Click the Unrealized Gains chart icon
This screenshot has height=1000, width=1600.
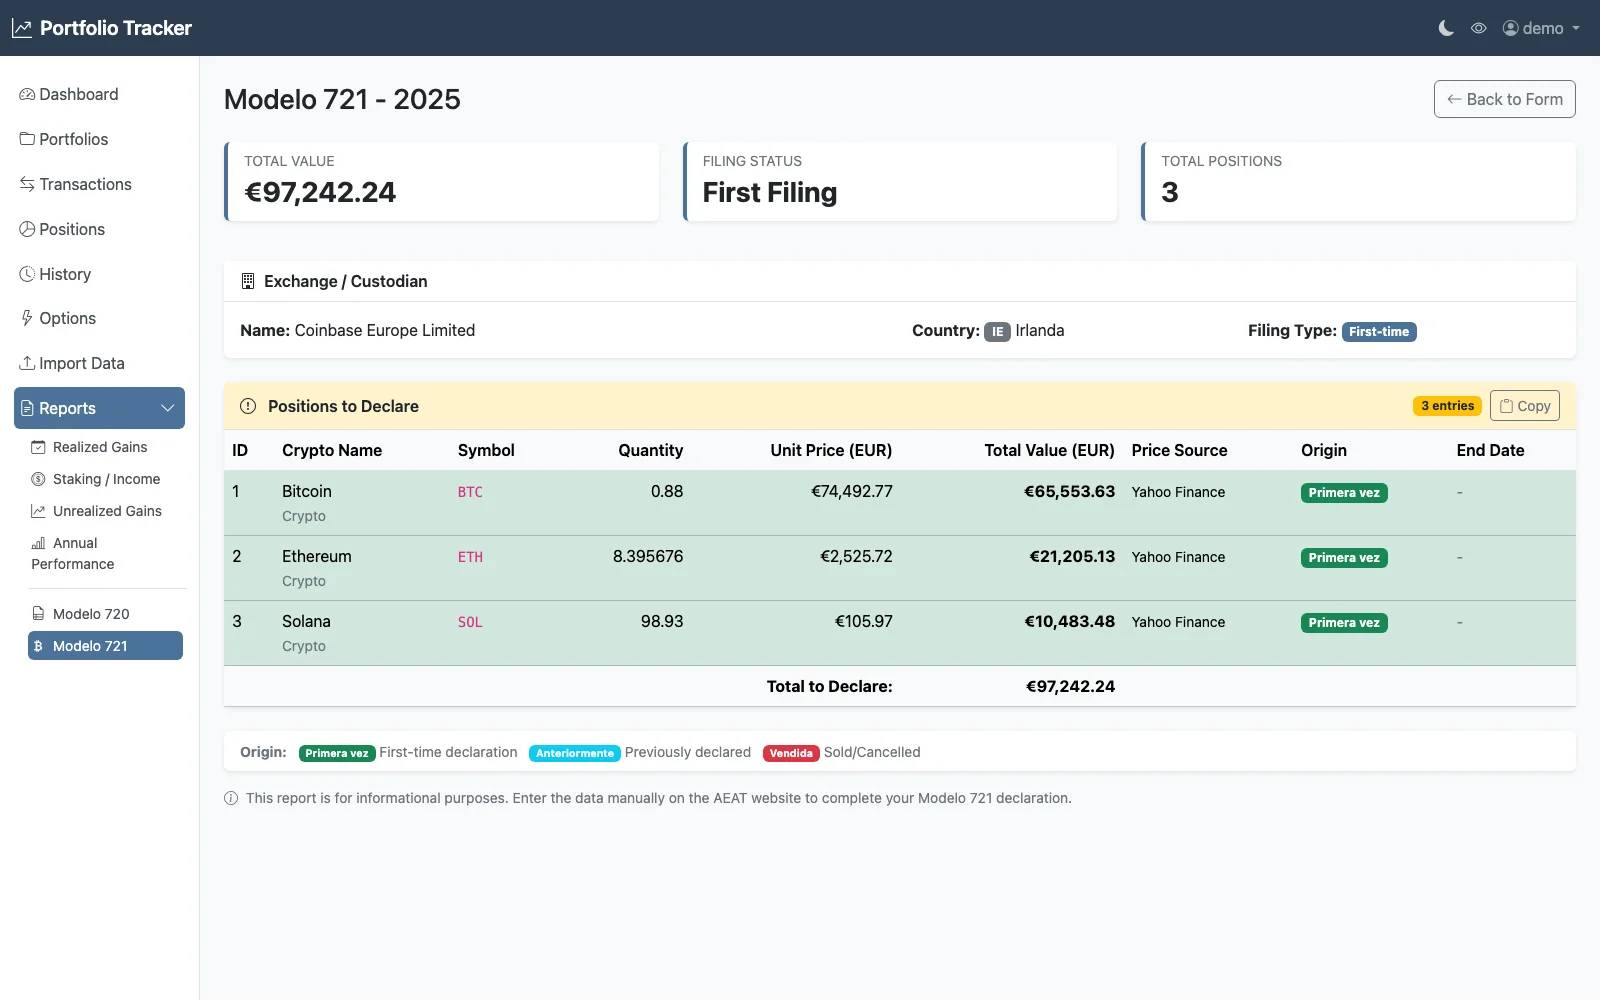(38, 511)
